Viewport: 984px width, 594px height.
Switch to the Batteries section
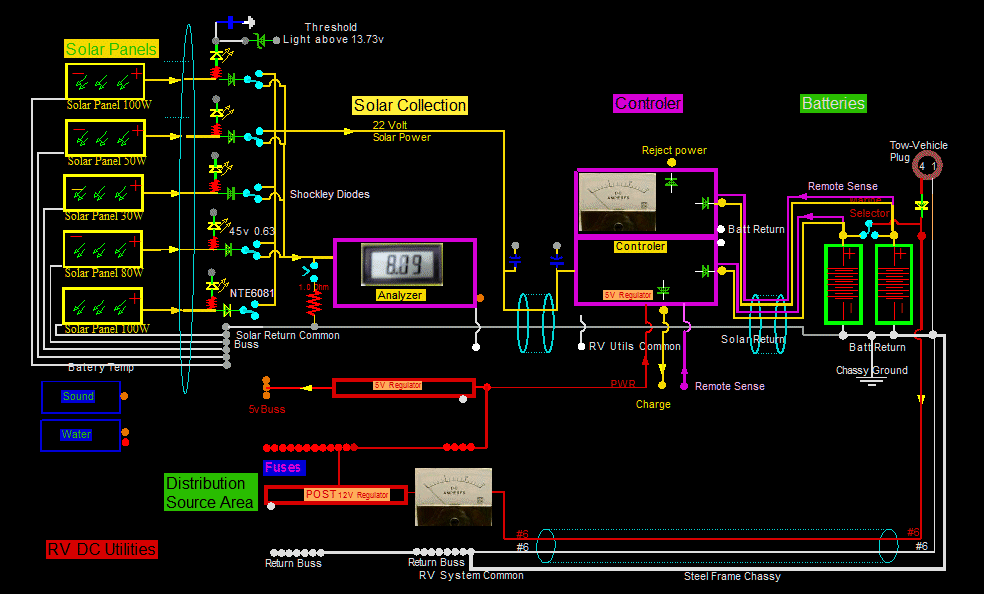click(x=832, y=103)
